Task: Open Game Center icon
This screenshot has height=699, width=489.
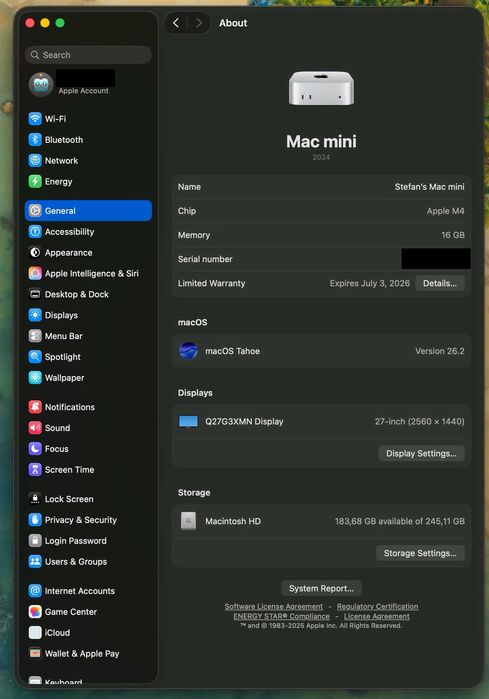Action: click(35, 612)
